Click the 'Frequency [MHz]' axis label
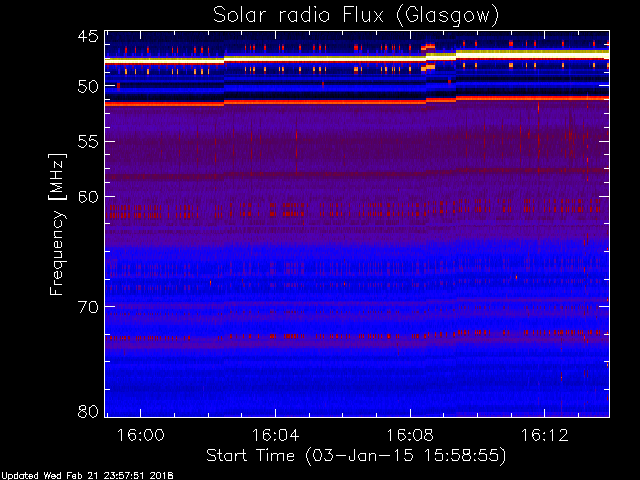Screen dimensions: 640x480 click(57, 224)
